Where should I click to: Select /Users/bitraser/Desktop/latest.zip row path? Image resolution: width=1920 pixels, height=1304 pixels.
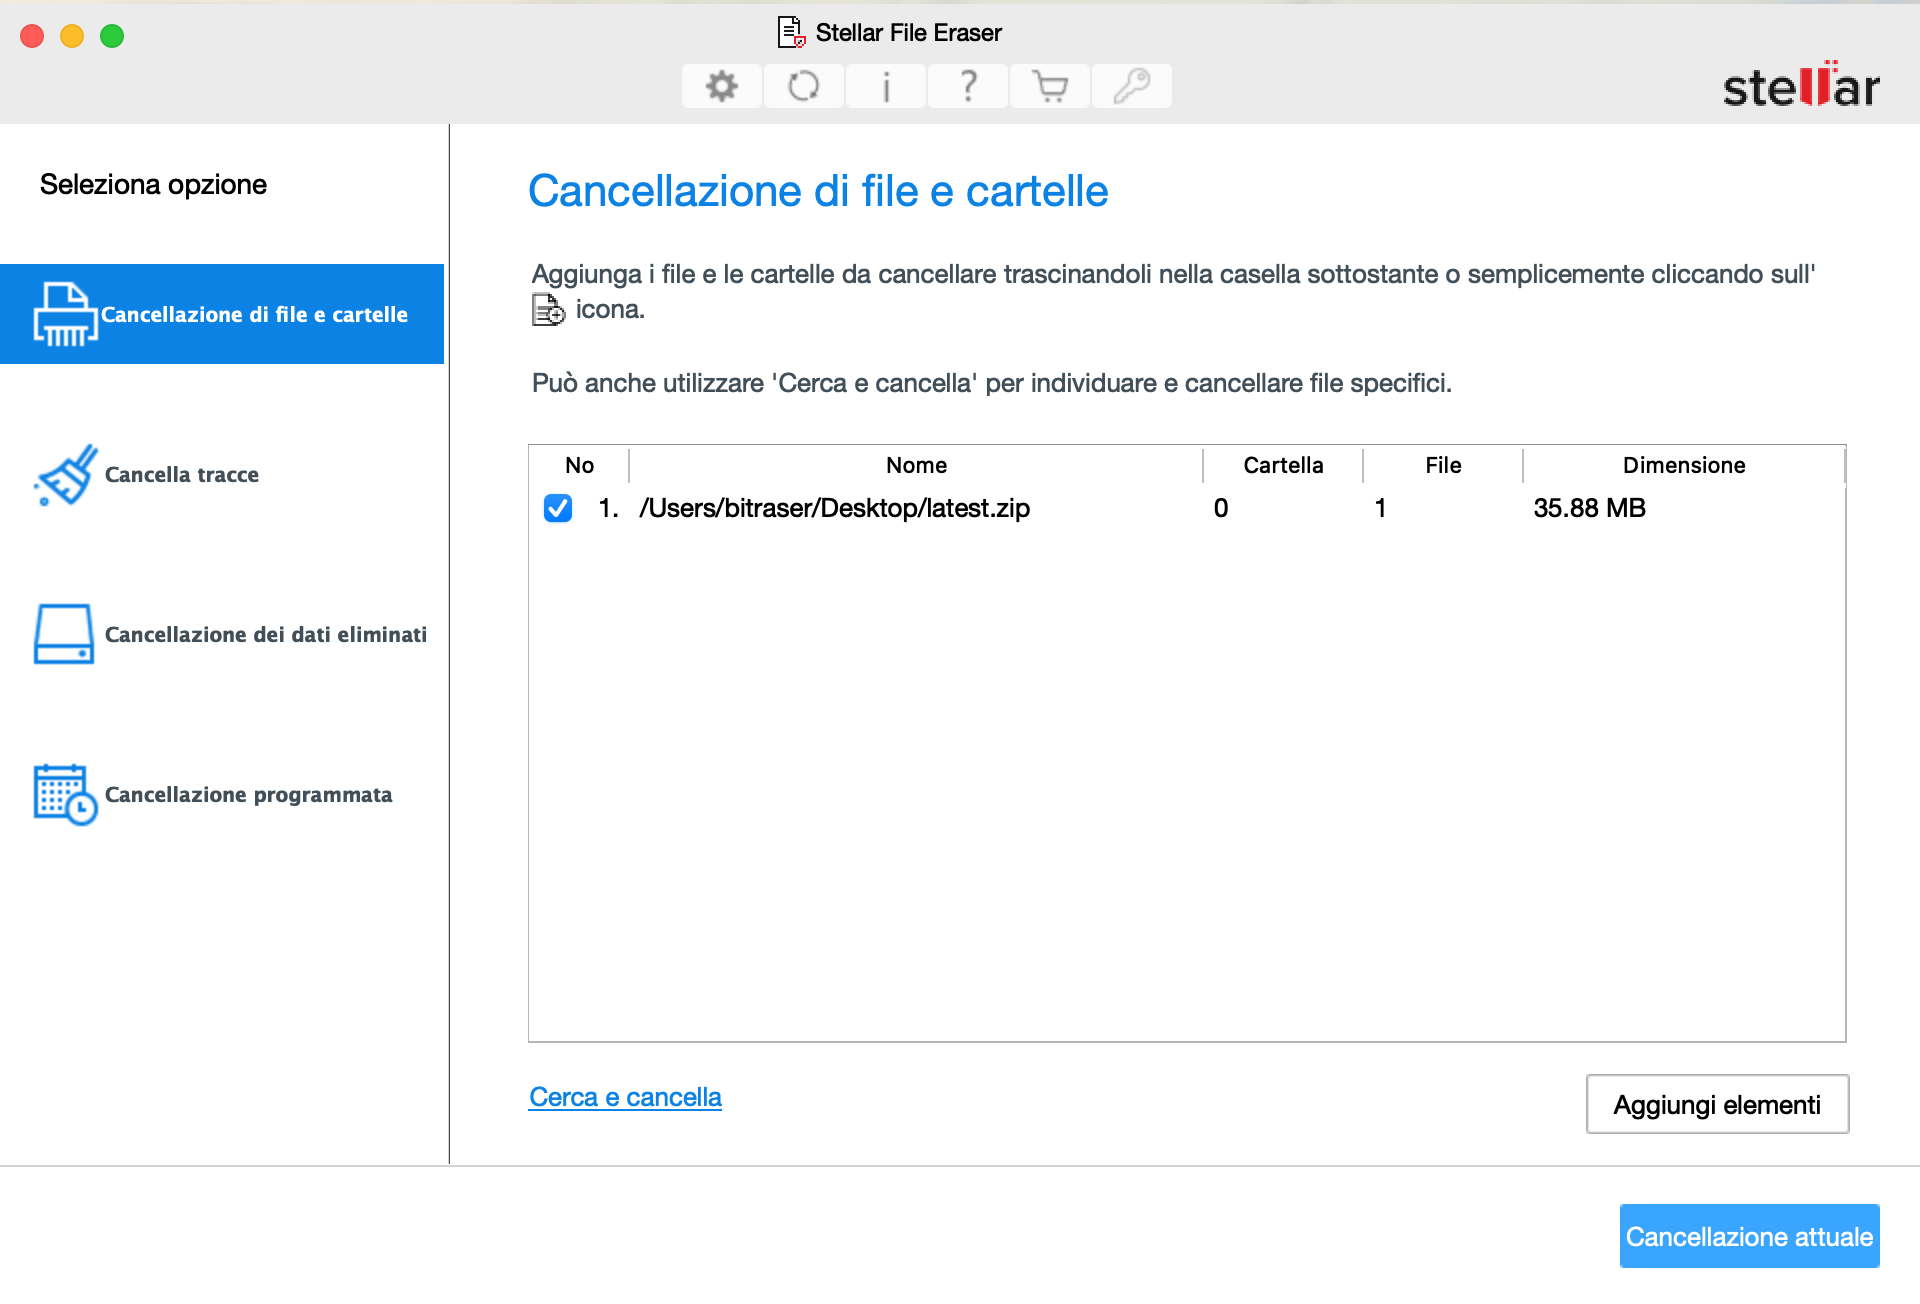(834, 508)
